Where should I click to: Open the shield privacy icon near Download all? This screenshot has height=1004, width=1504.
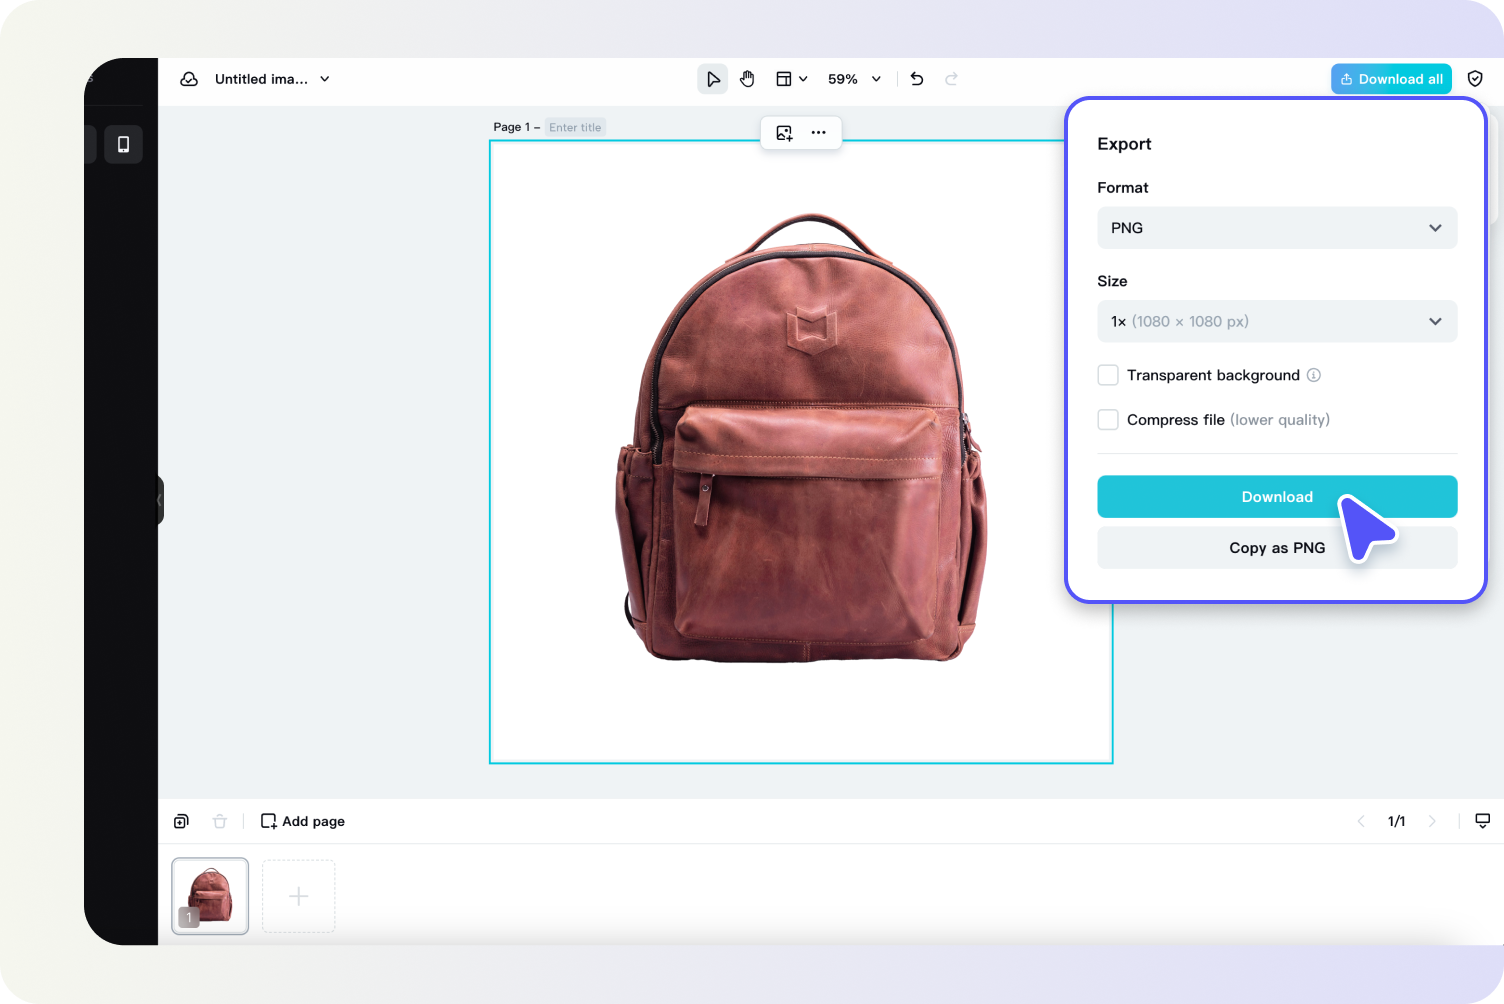(x=1475, y=78)
